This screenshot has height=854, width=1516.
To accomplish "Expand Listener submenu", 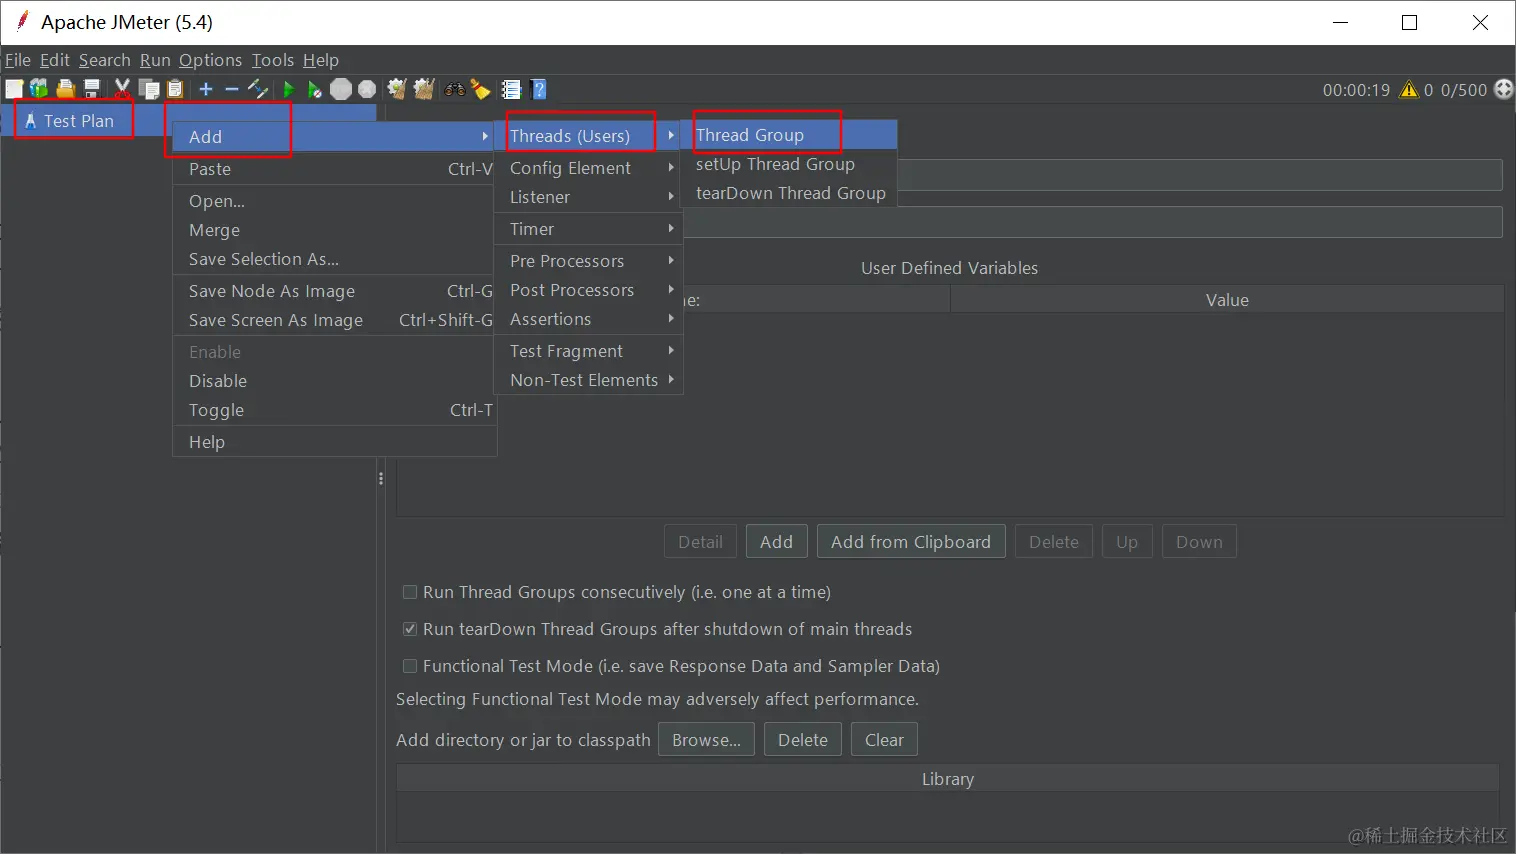I will (588, 197).
